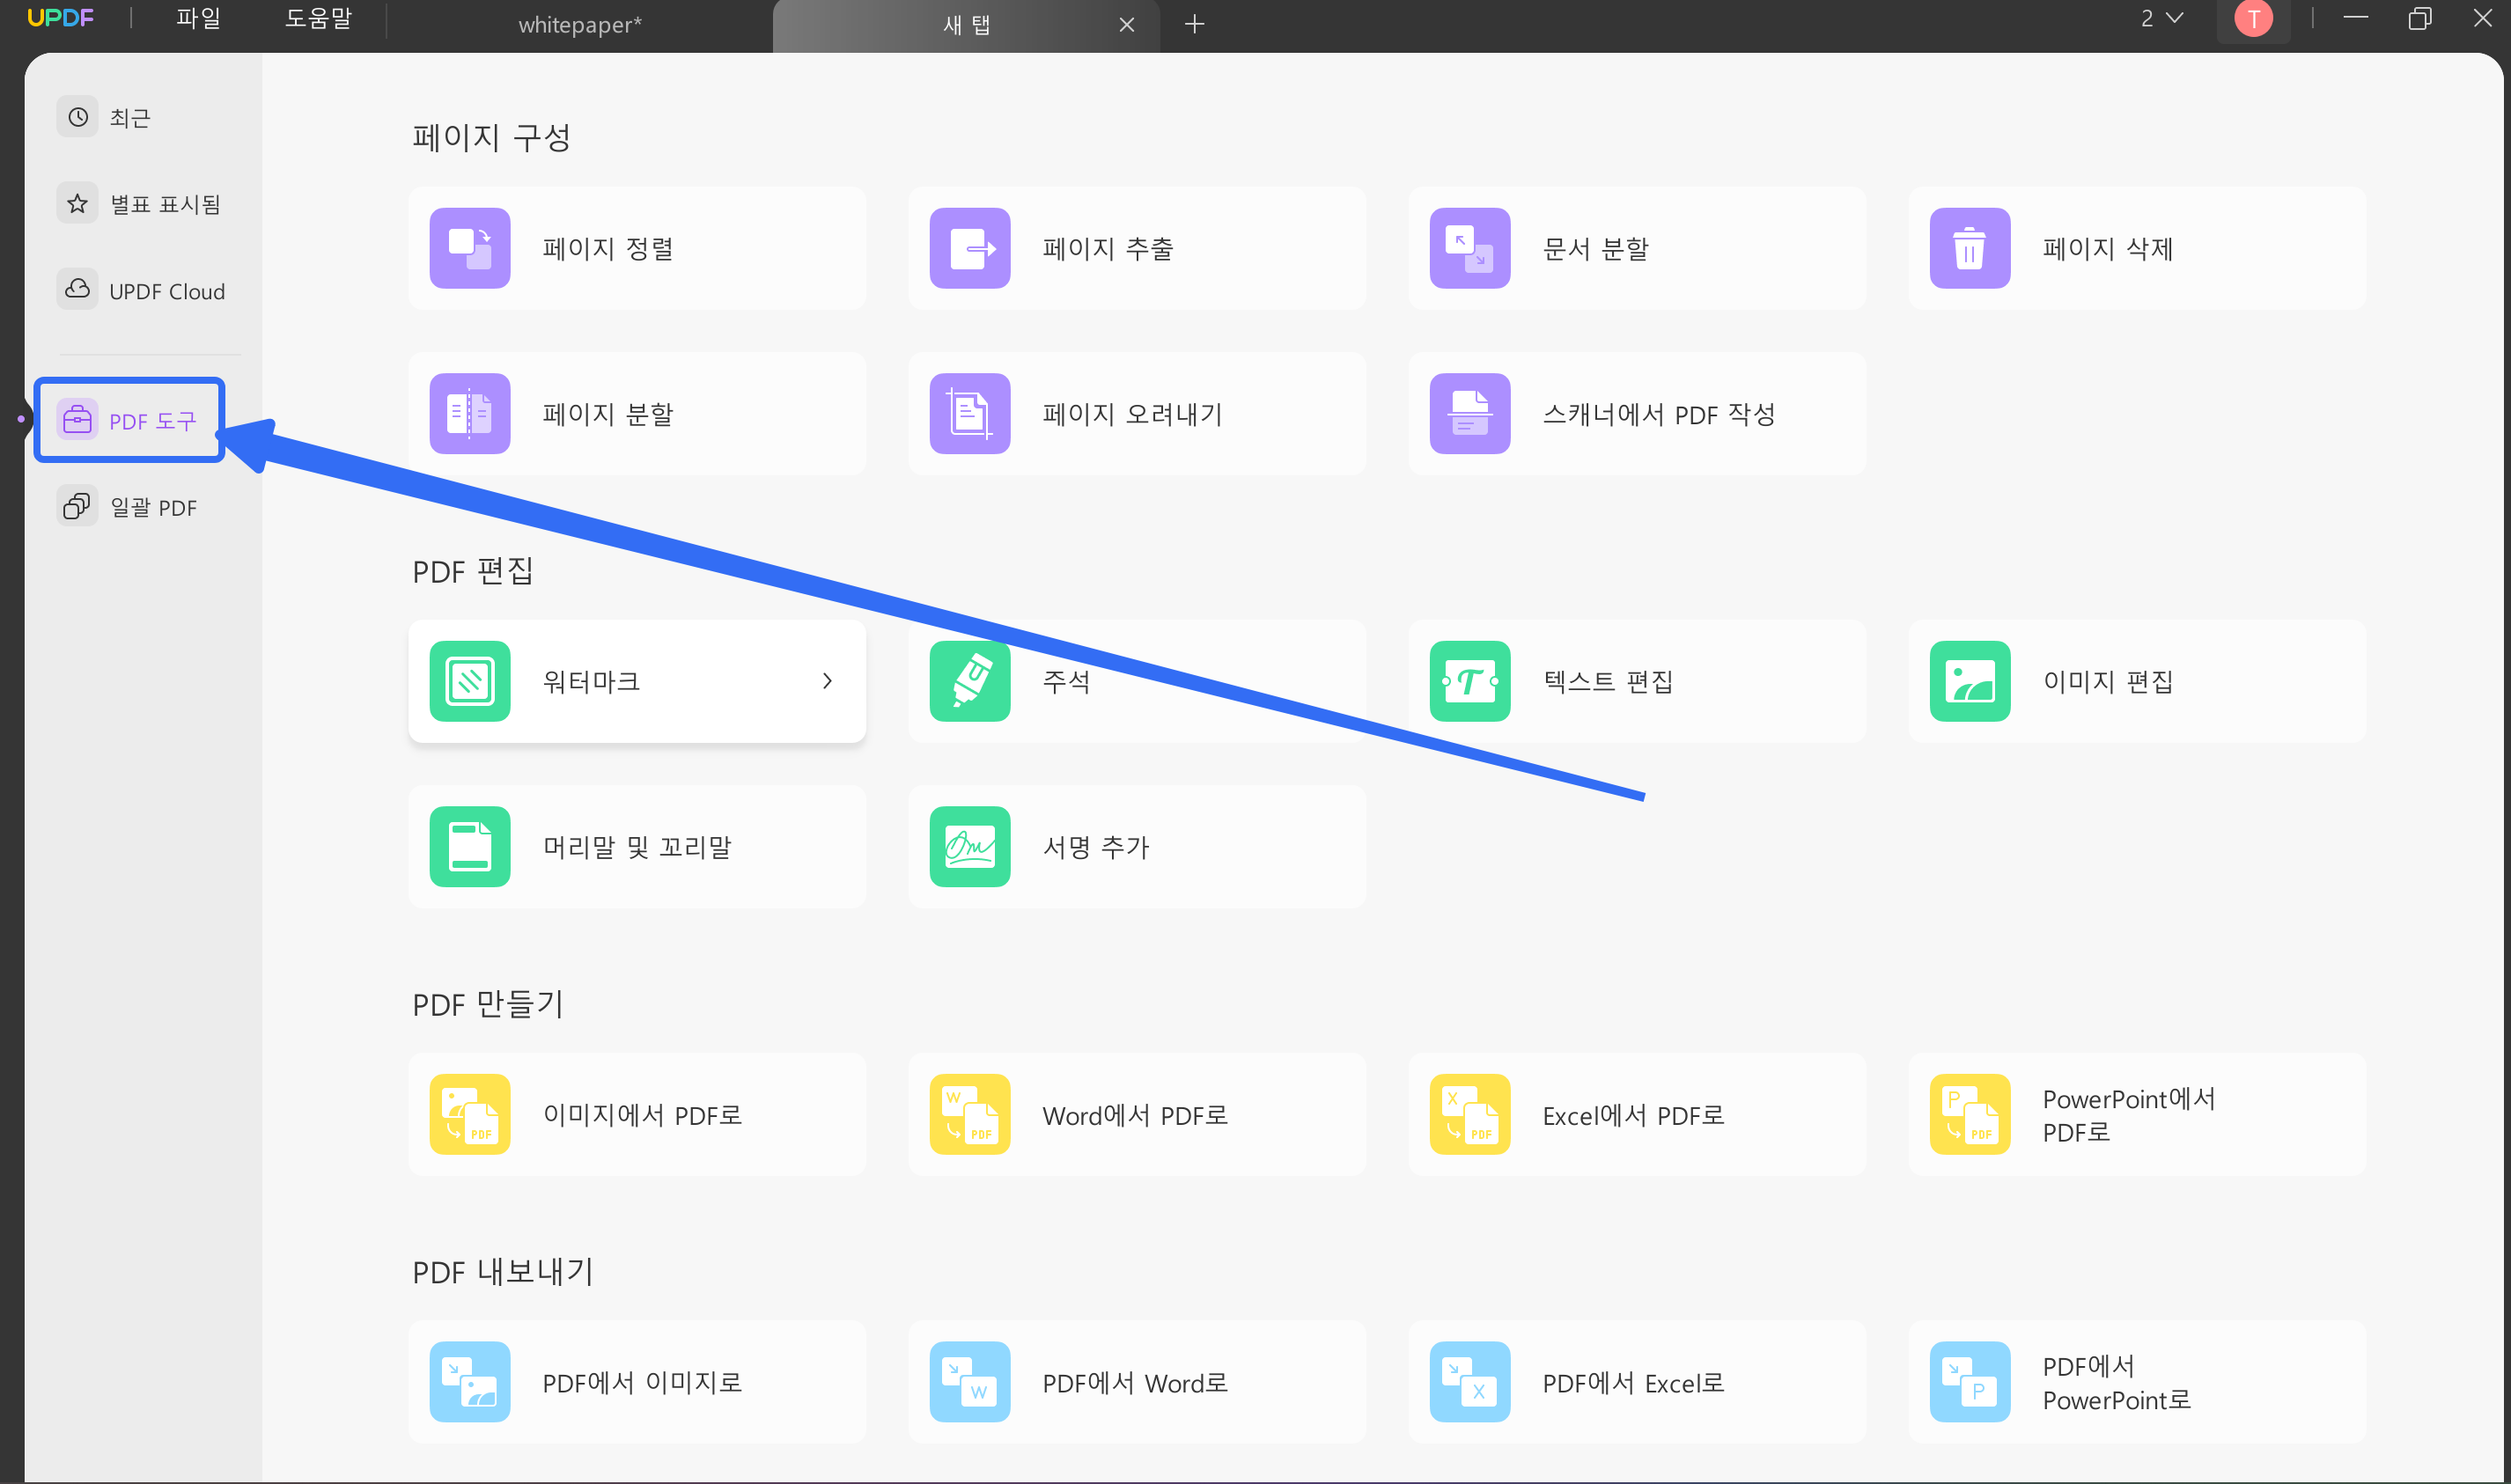Select the Excel to PDF icon
Screen dimensions: 2511x1484
[1470, 1114]
